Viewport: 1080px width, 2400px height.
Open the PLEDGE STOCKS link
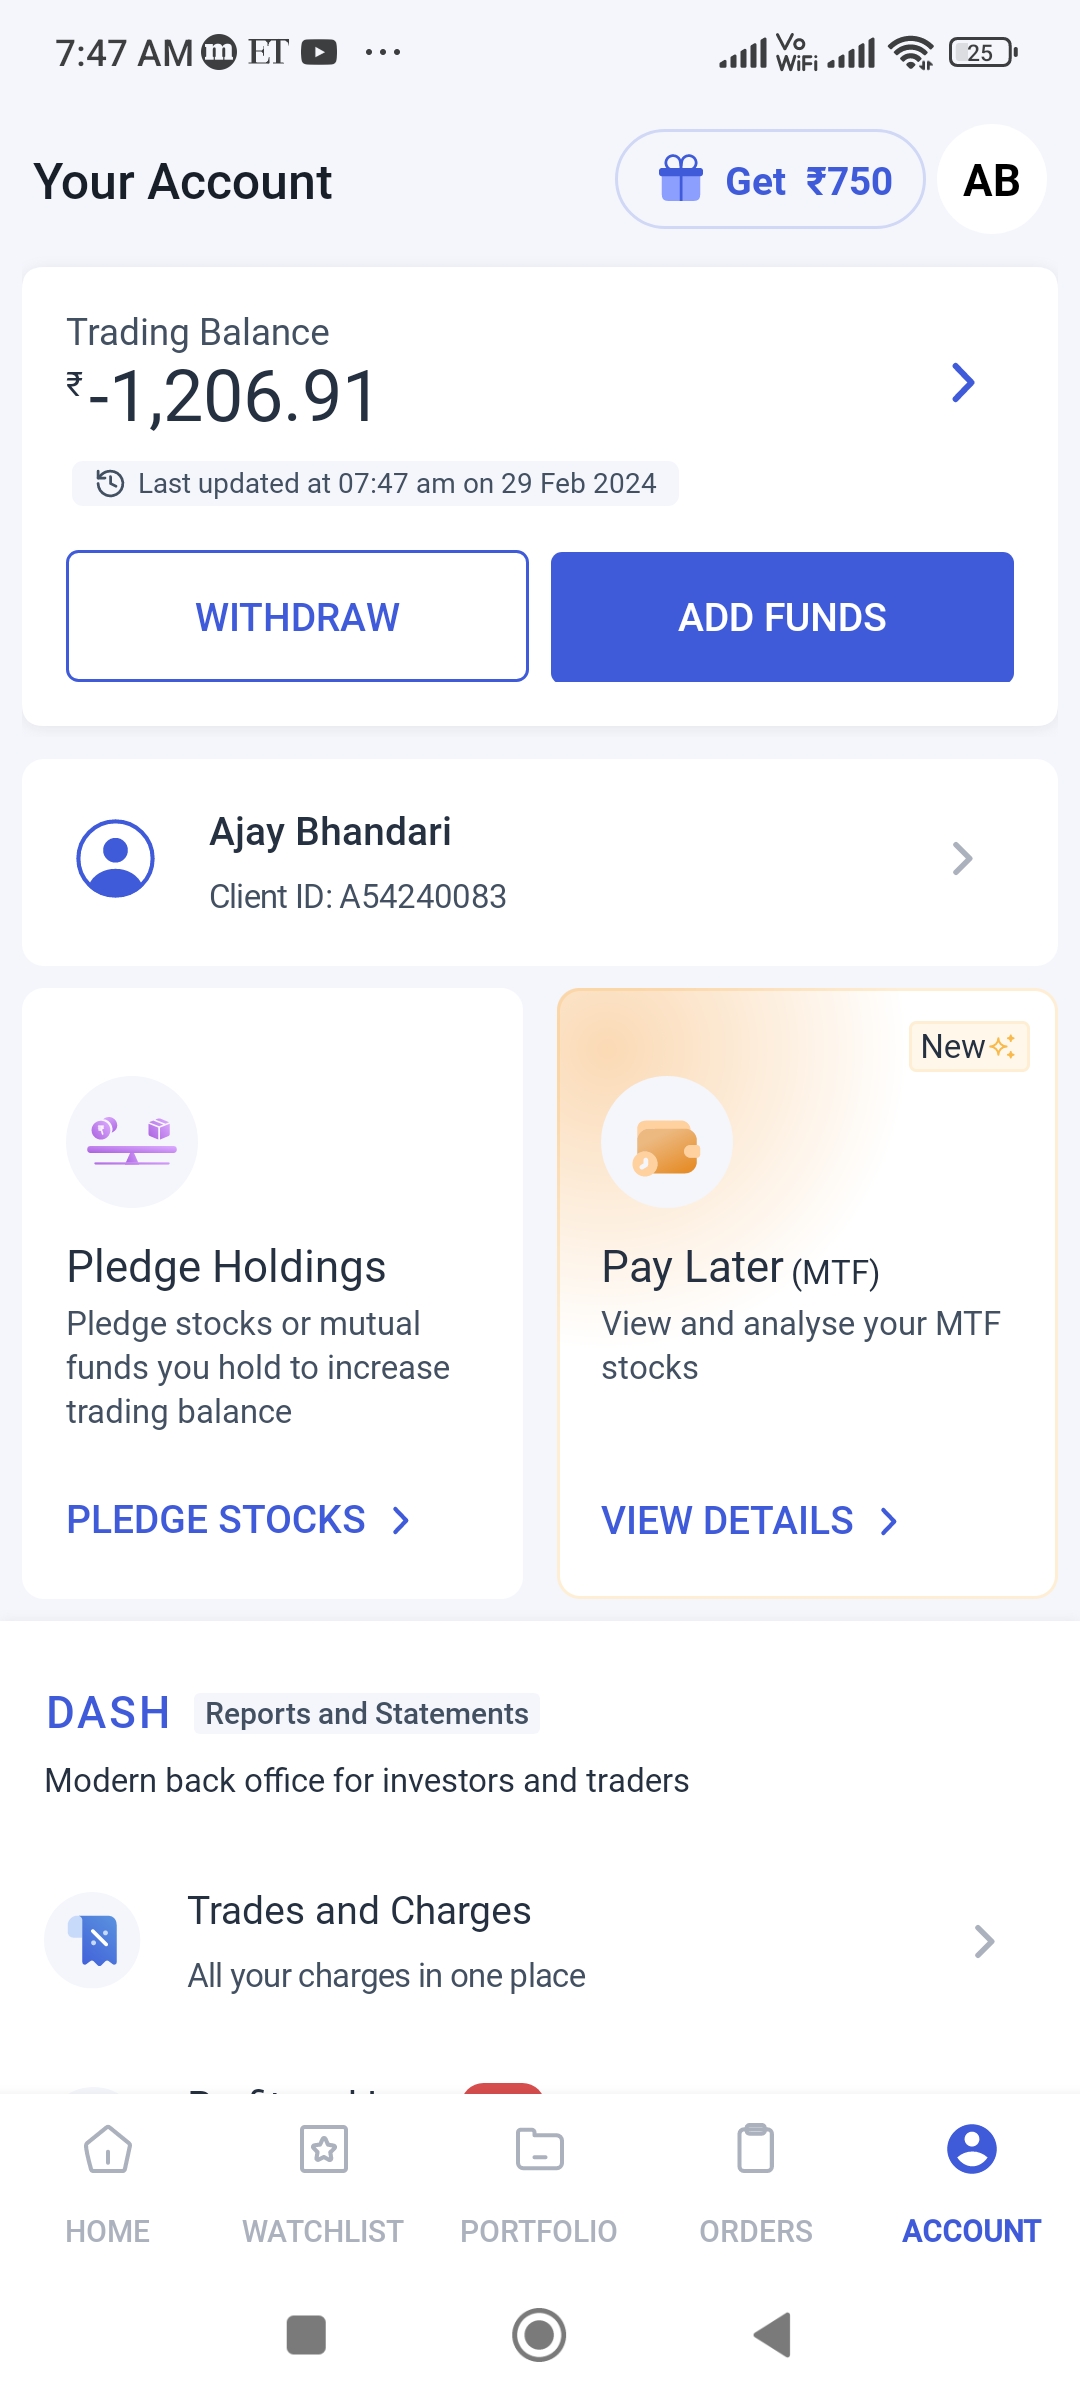239,1520
